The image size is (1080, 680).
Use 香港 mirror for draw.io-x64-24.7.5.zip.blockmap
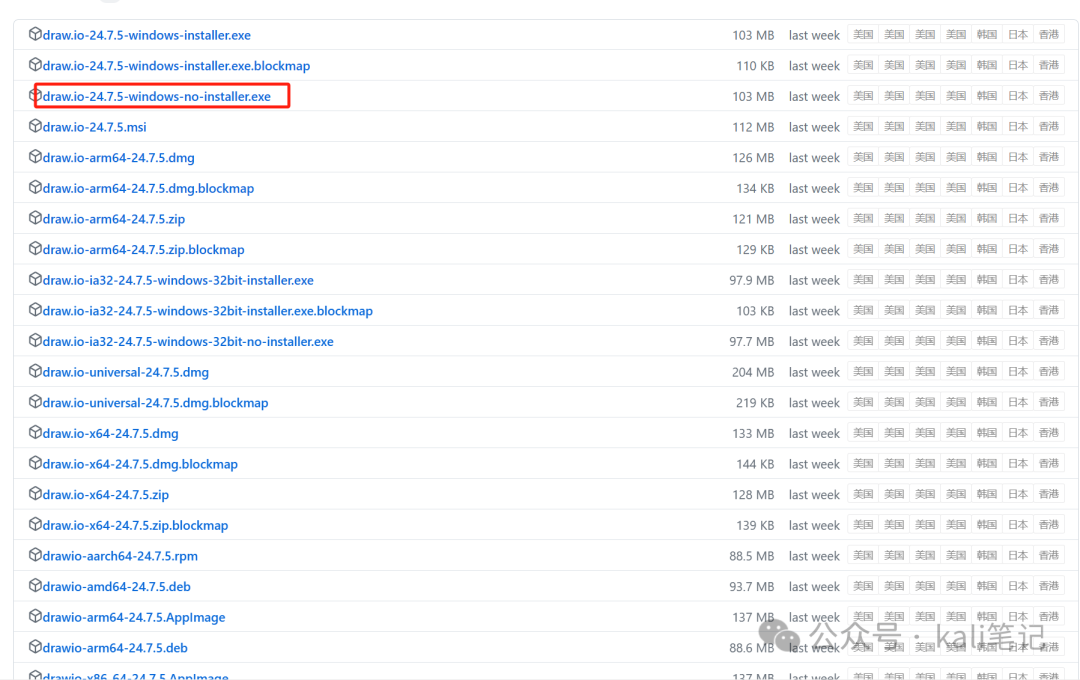click(1049, 525)
